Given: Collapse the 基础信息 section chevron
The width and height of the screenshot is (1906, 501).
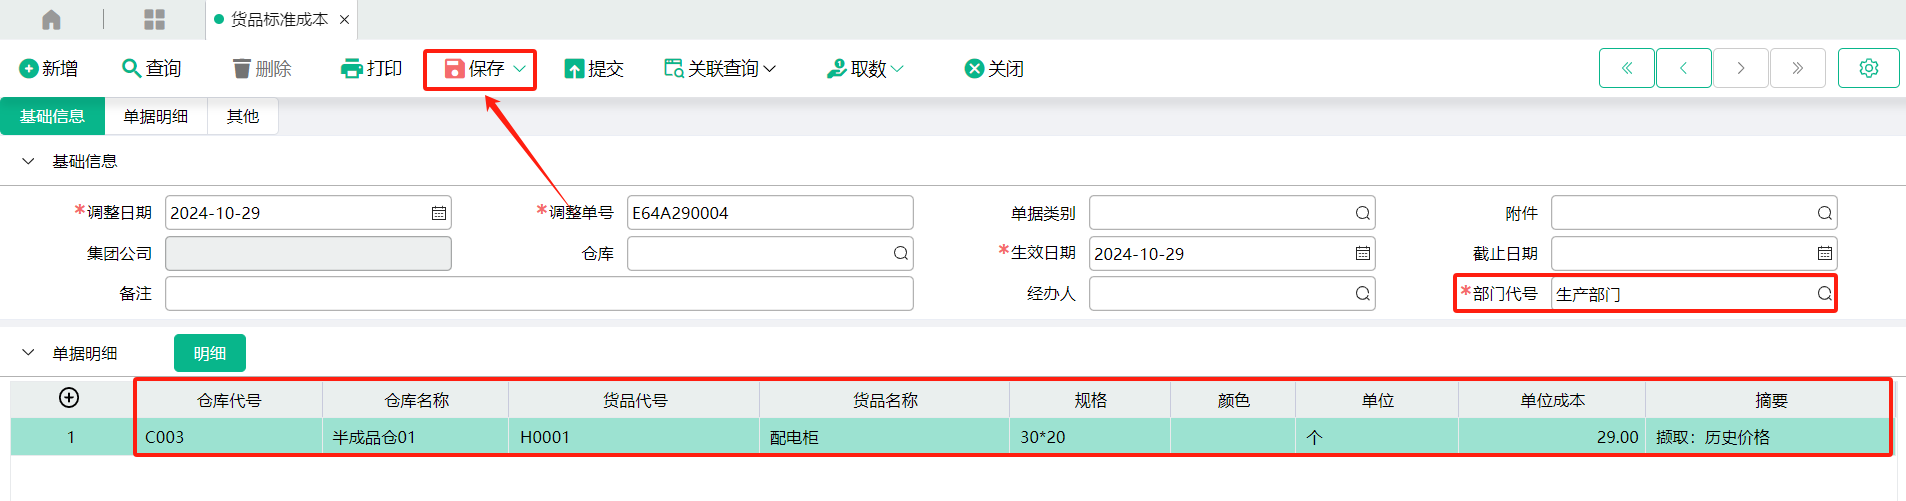Looking at the screenshot, I should click(x=28, y=161).
